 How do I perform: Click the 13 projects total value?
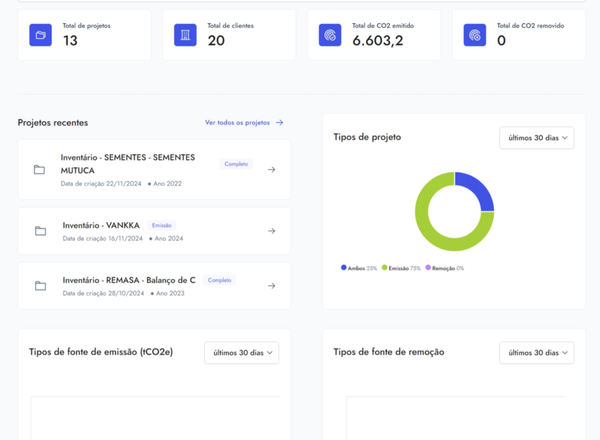(70, 41)
